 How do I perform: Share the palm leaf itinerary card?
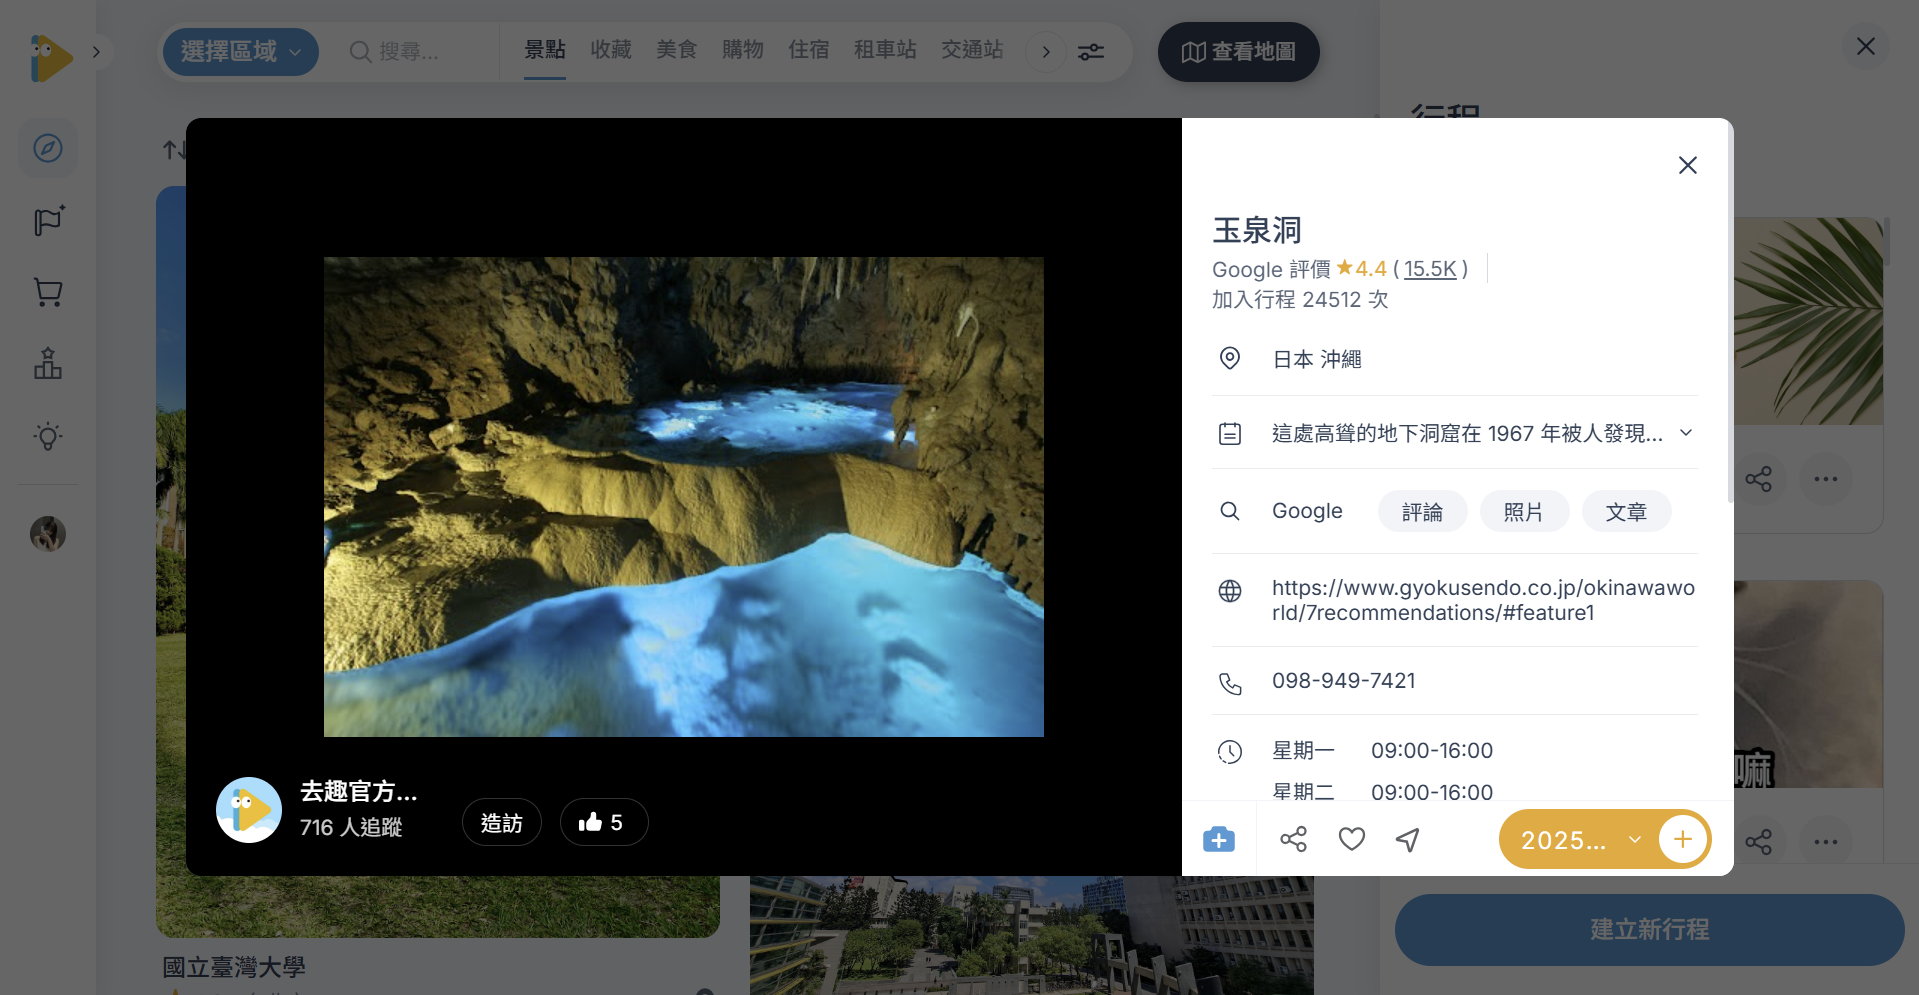[x=1758, y=479]
